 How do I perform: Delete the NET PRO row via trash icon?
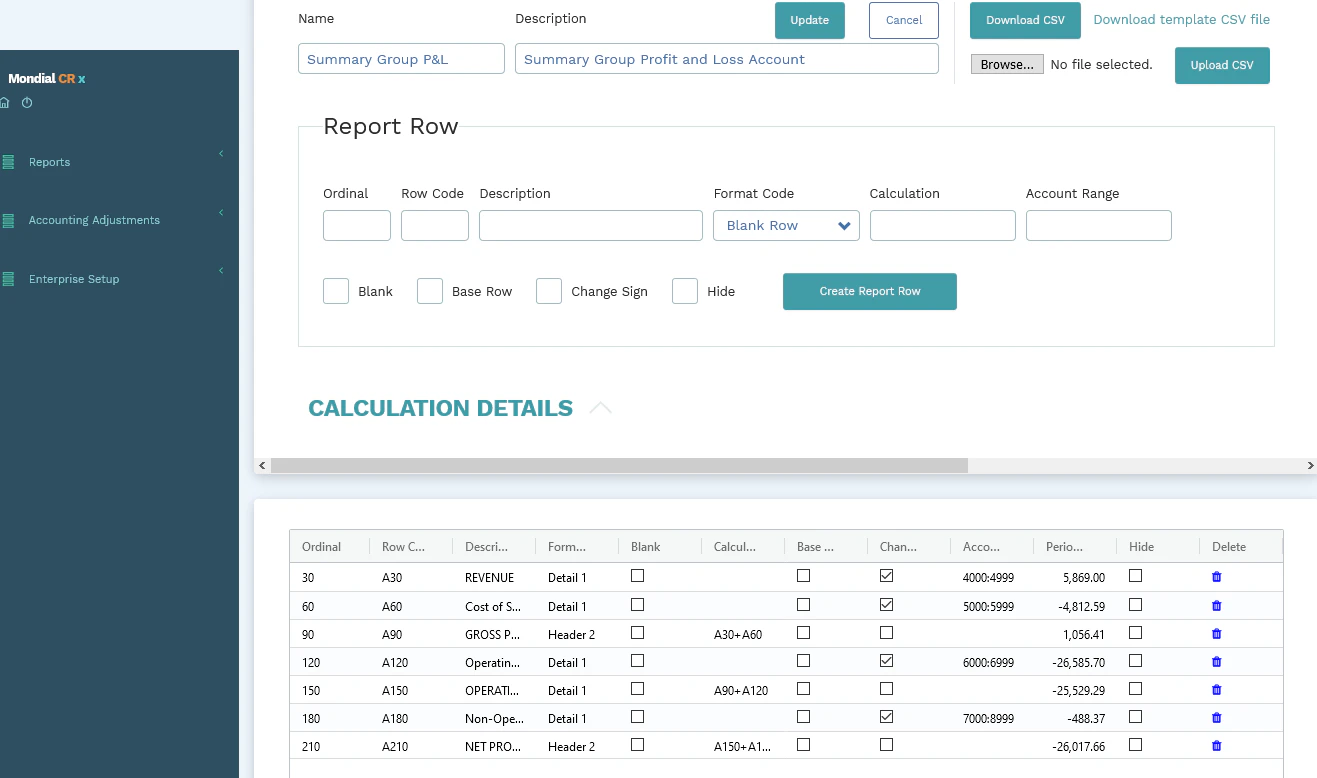(1216, 745)
